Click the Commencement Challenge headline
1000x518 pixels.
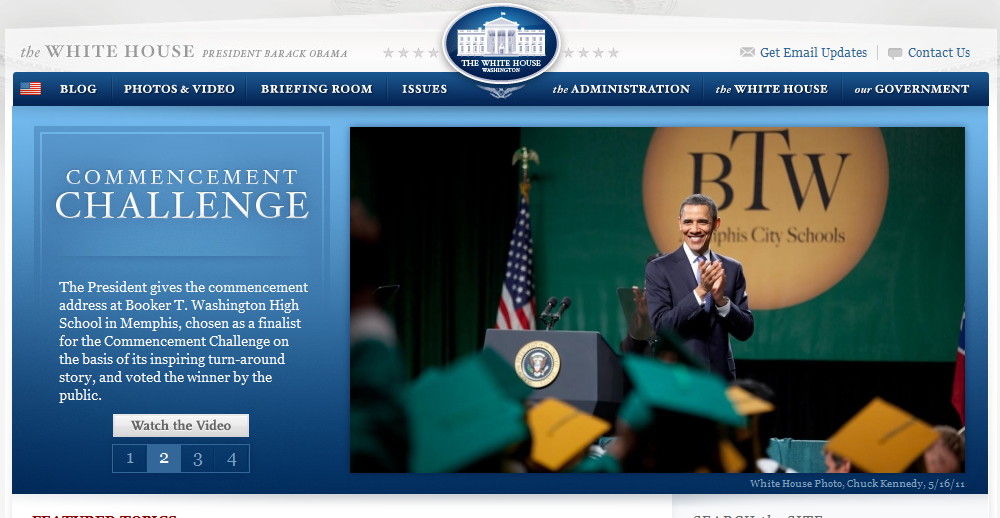182,194
